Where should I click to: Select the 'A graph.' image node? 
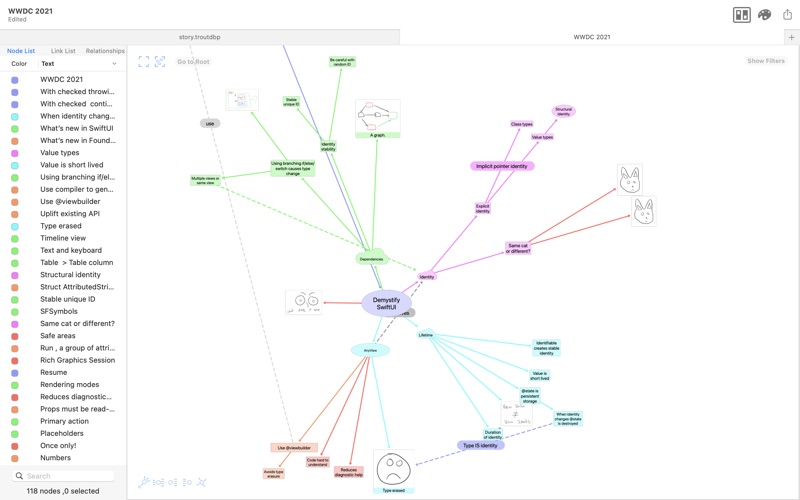click(378, 118)
